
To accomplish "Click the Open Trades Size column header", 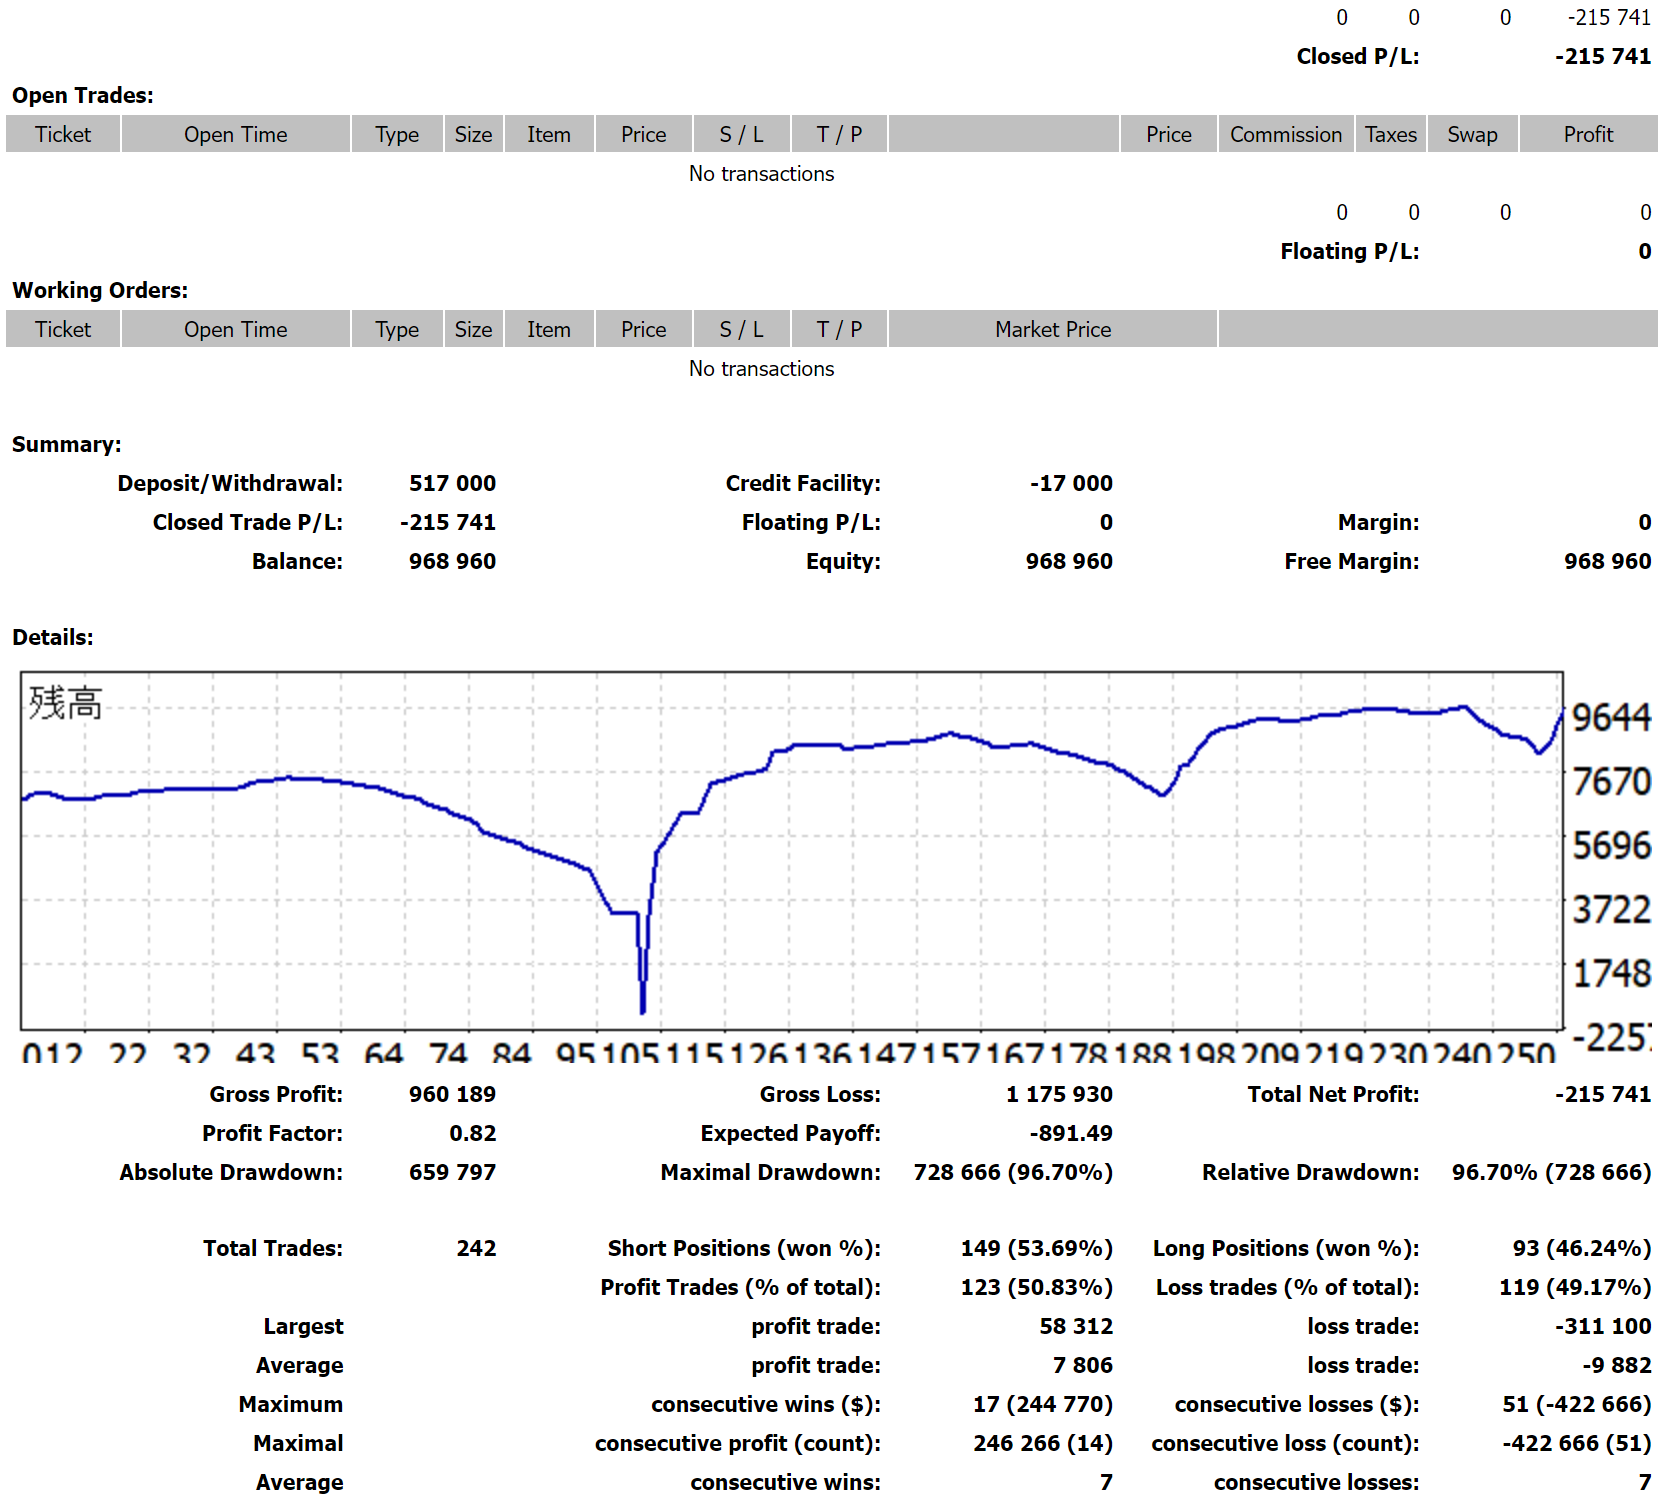I will 473,134.
